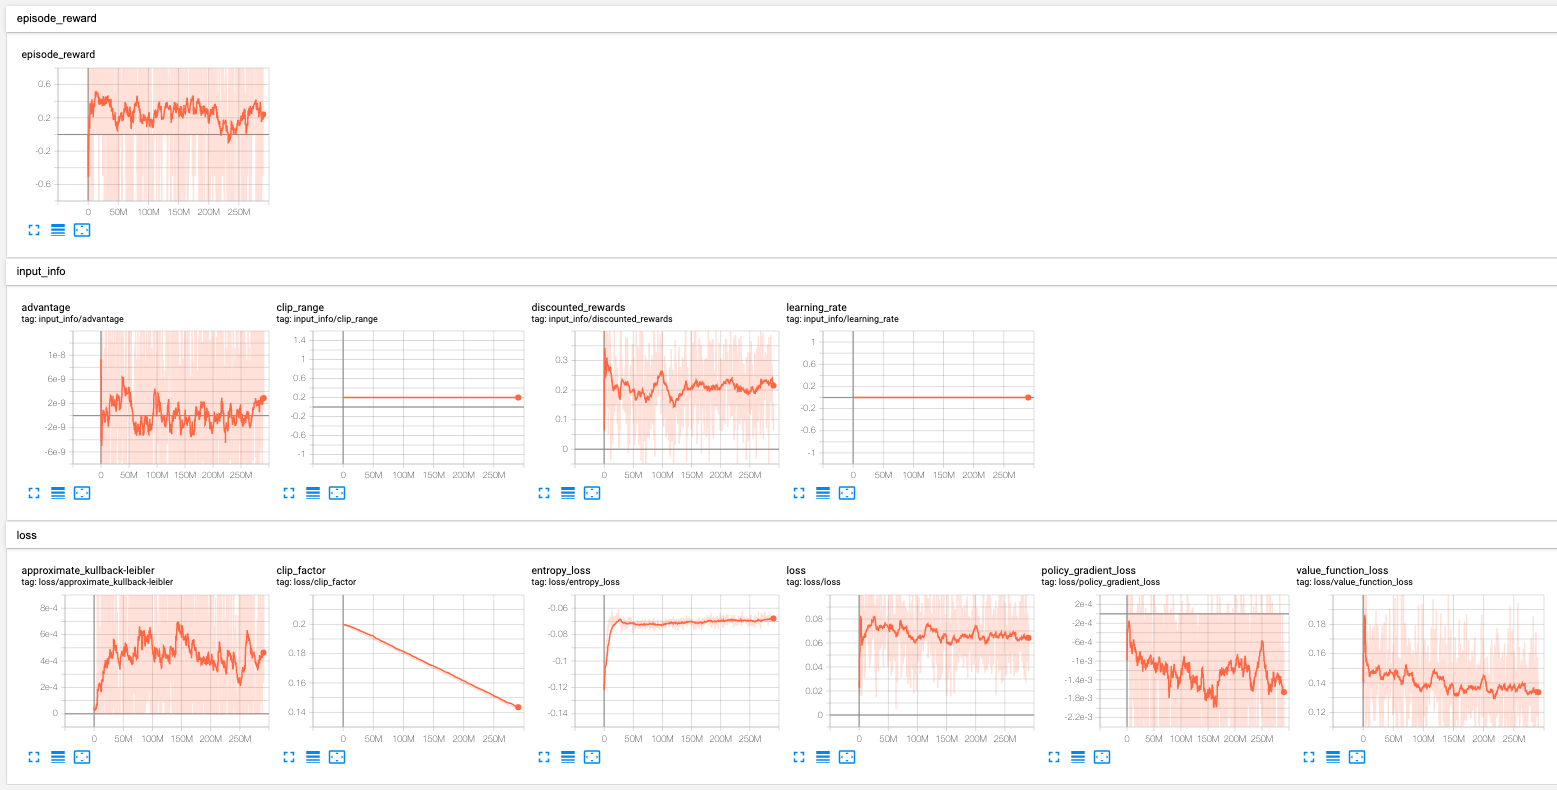Viewport: 1557px width, 790px height.
Task: Select text 'tag: loss/entropy_loss'
Action: [575, 582]
